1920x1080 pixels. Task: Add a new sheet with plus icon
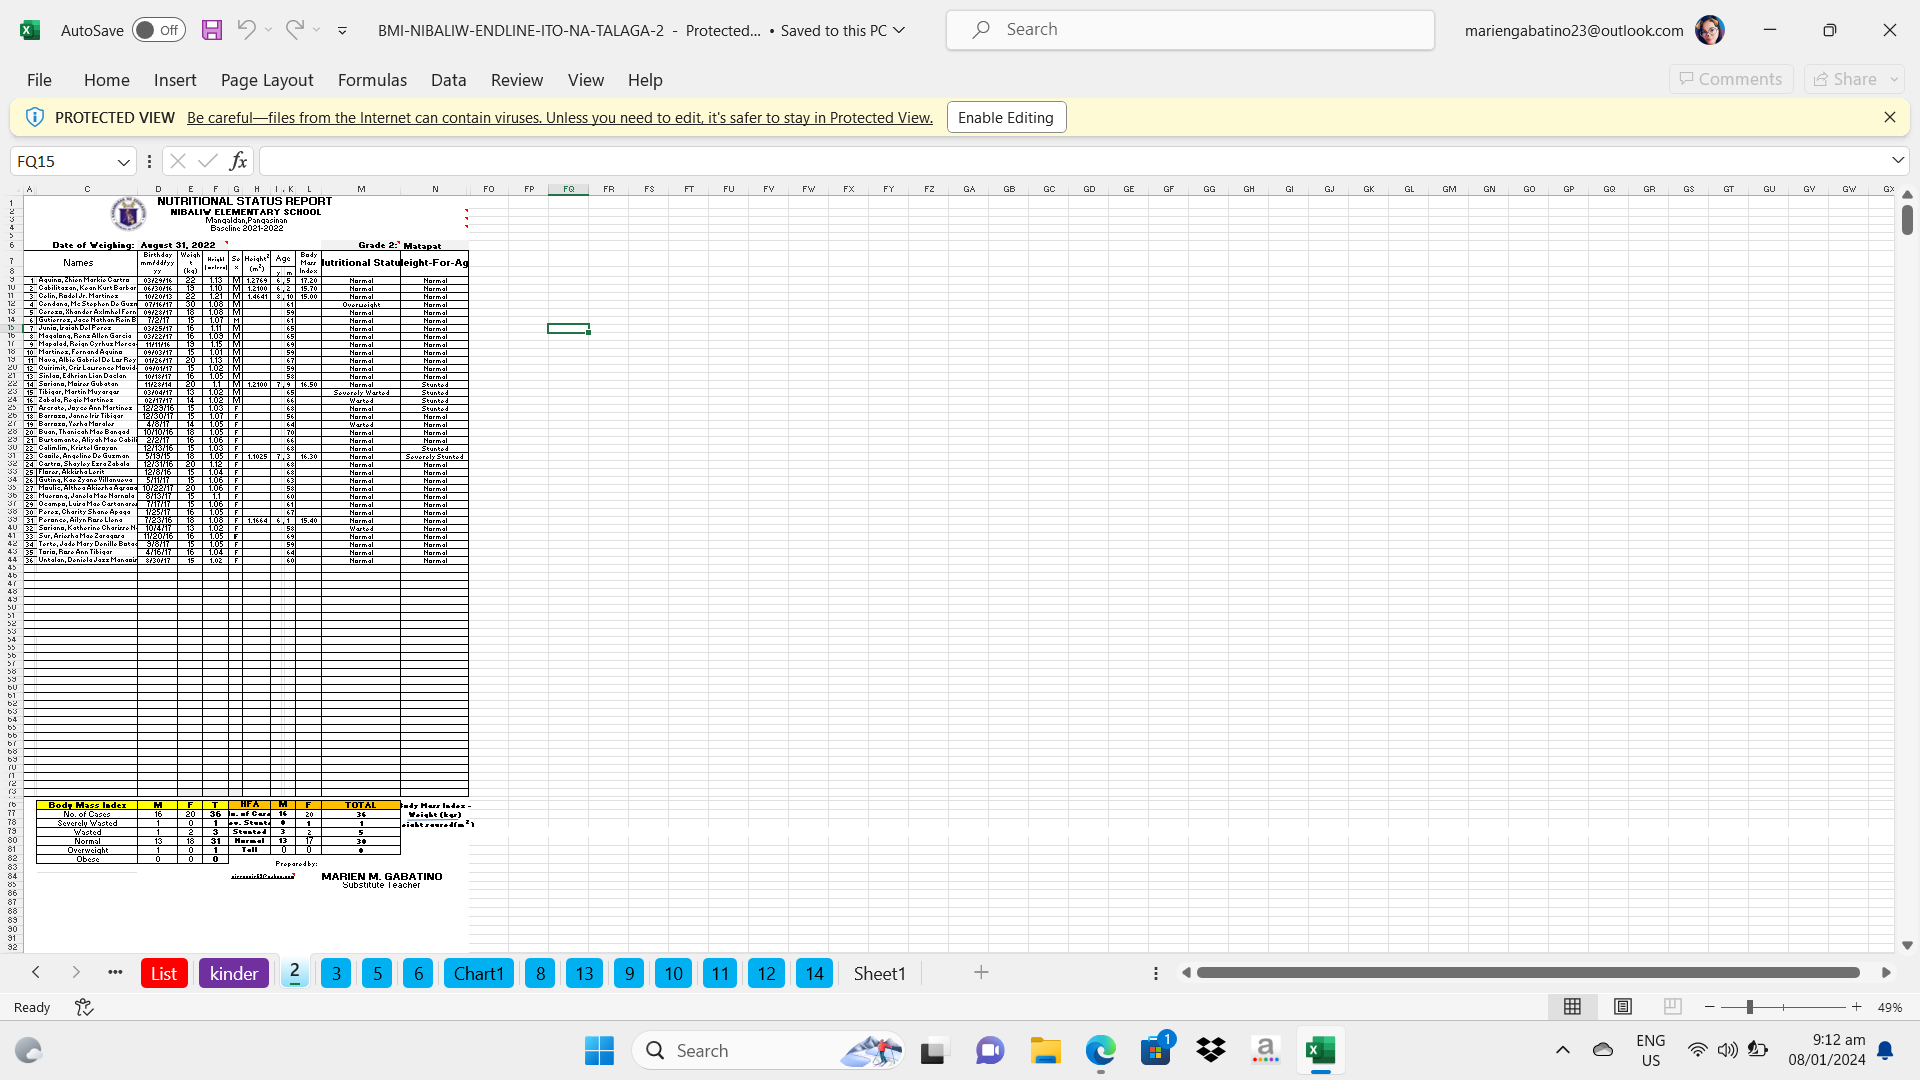[x=981, y=973]
